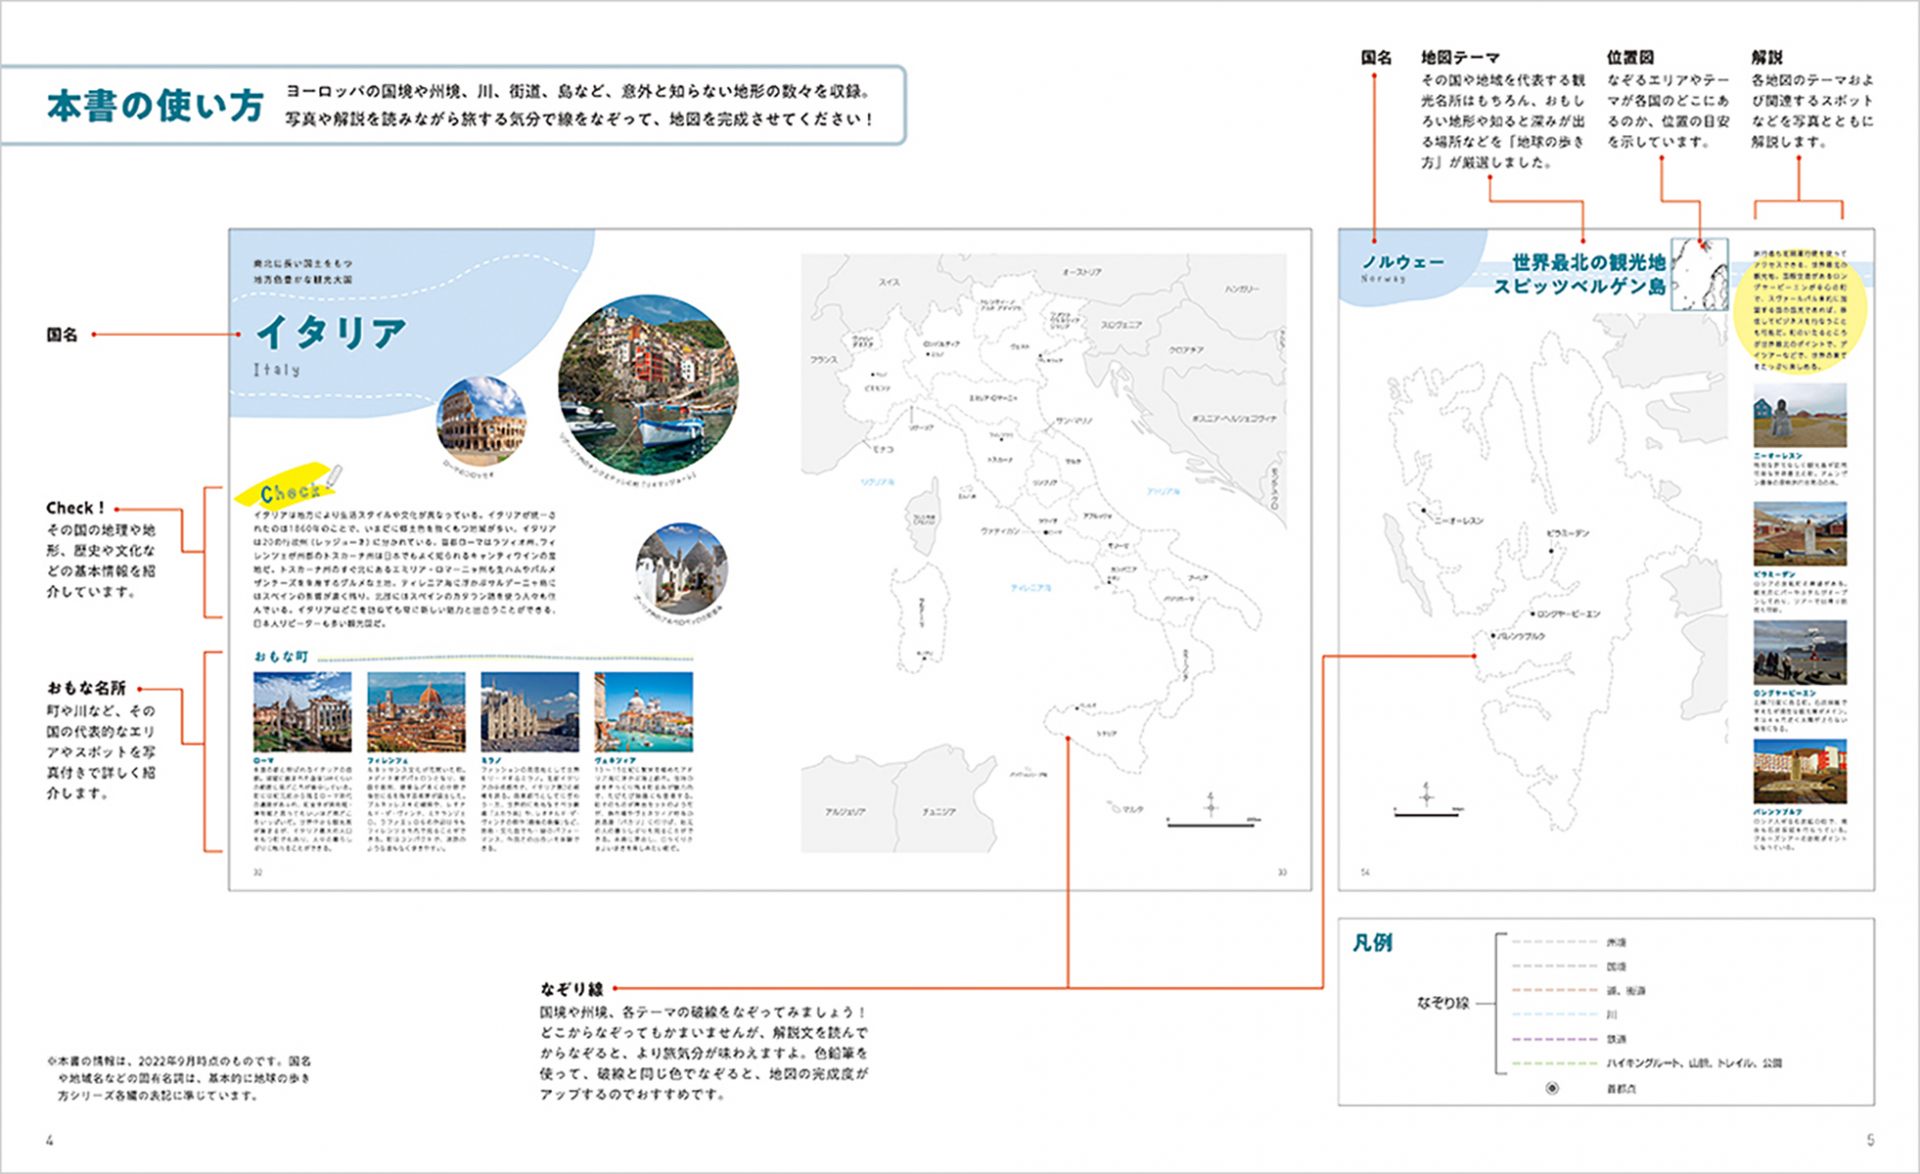1920x1174 pixels.
Task: Click the Florence cathedral photo
Action: click(416, 712)
